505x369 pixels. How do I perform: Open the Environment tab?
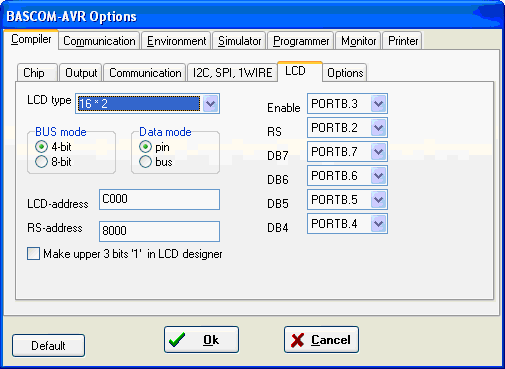tap(176, 41)
